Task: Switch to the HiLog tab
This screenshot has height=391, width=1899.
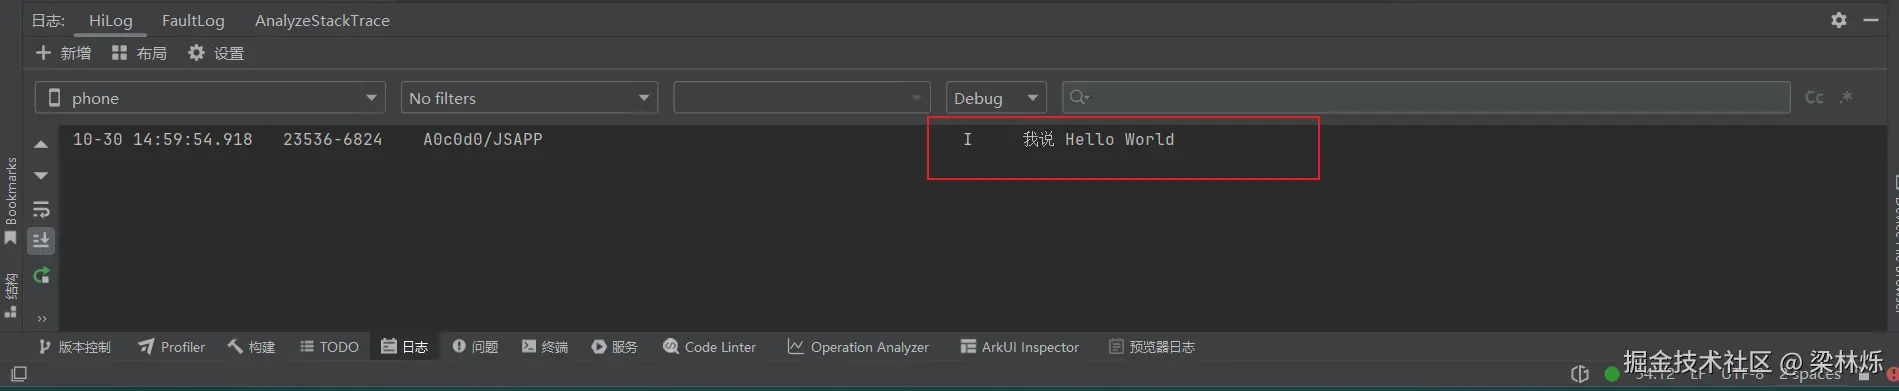Action: click(x=110, y=20)
